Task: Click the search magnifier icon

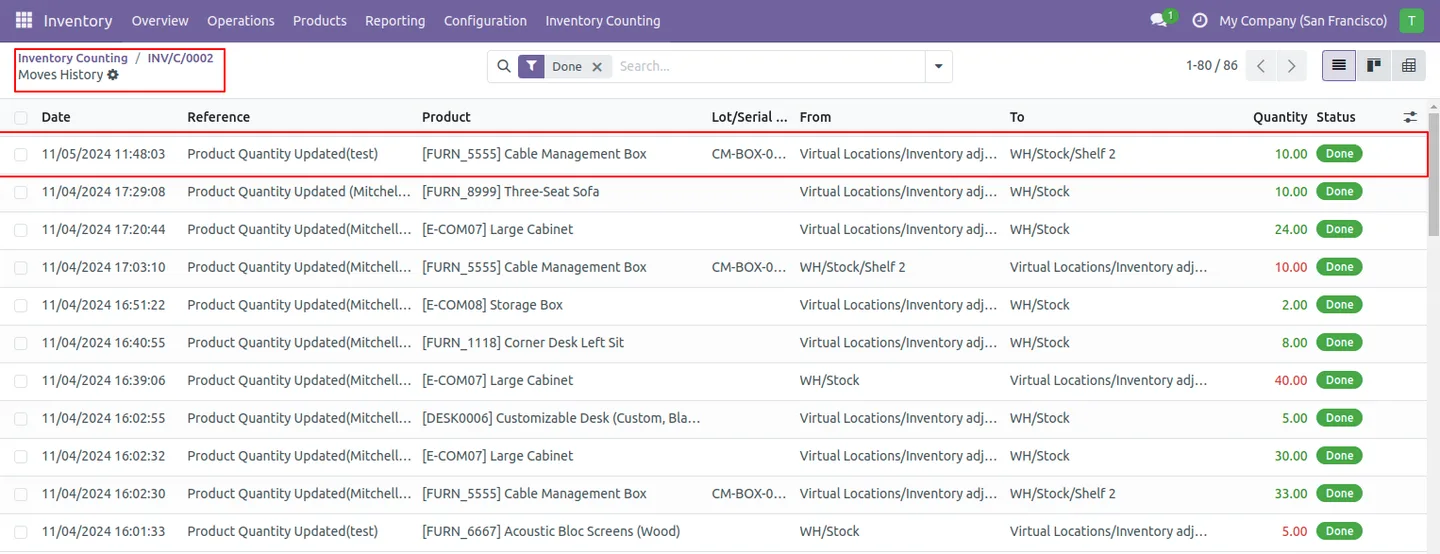Action: [504, 66]
